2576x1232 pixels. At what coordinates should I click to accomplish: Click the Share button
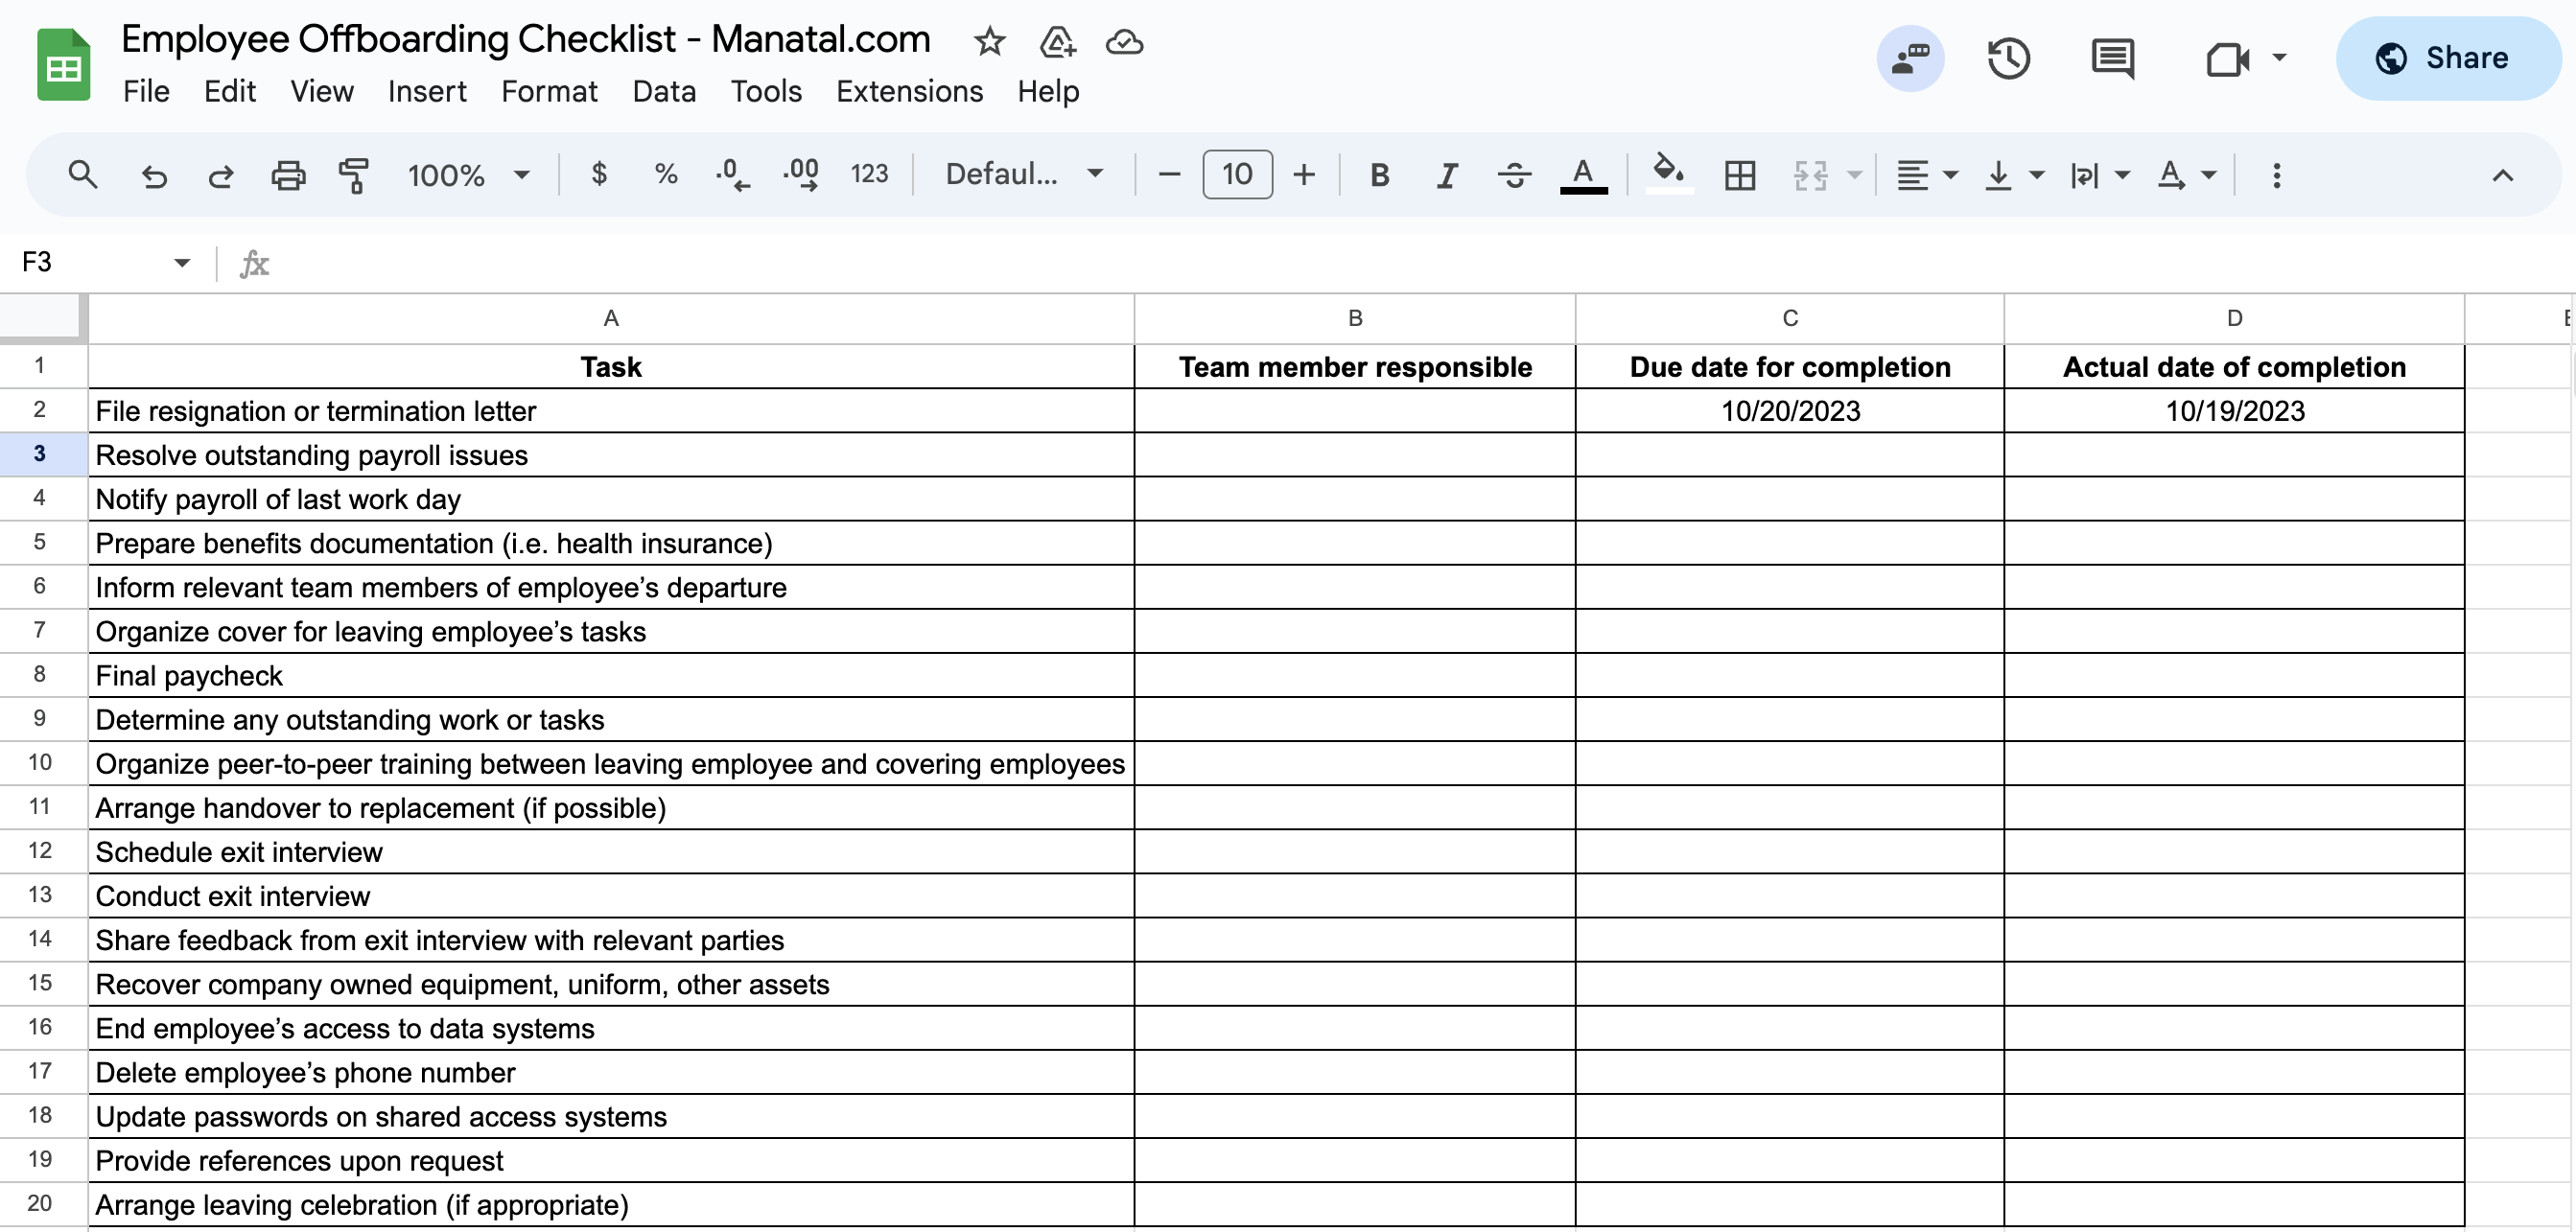pyautogui.click(x=2446, y=58)
